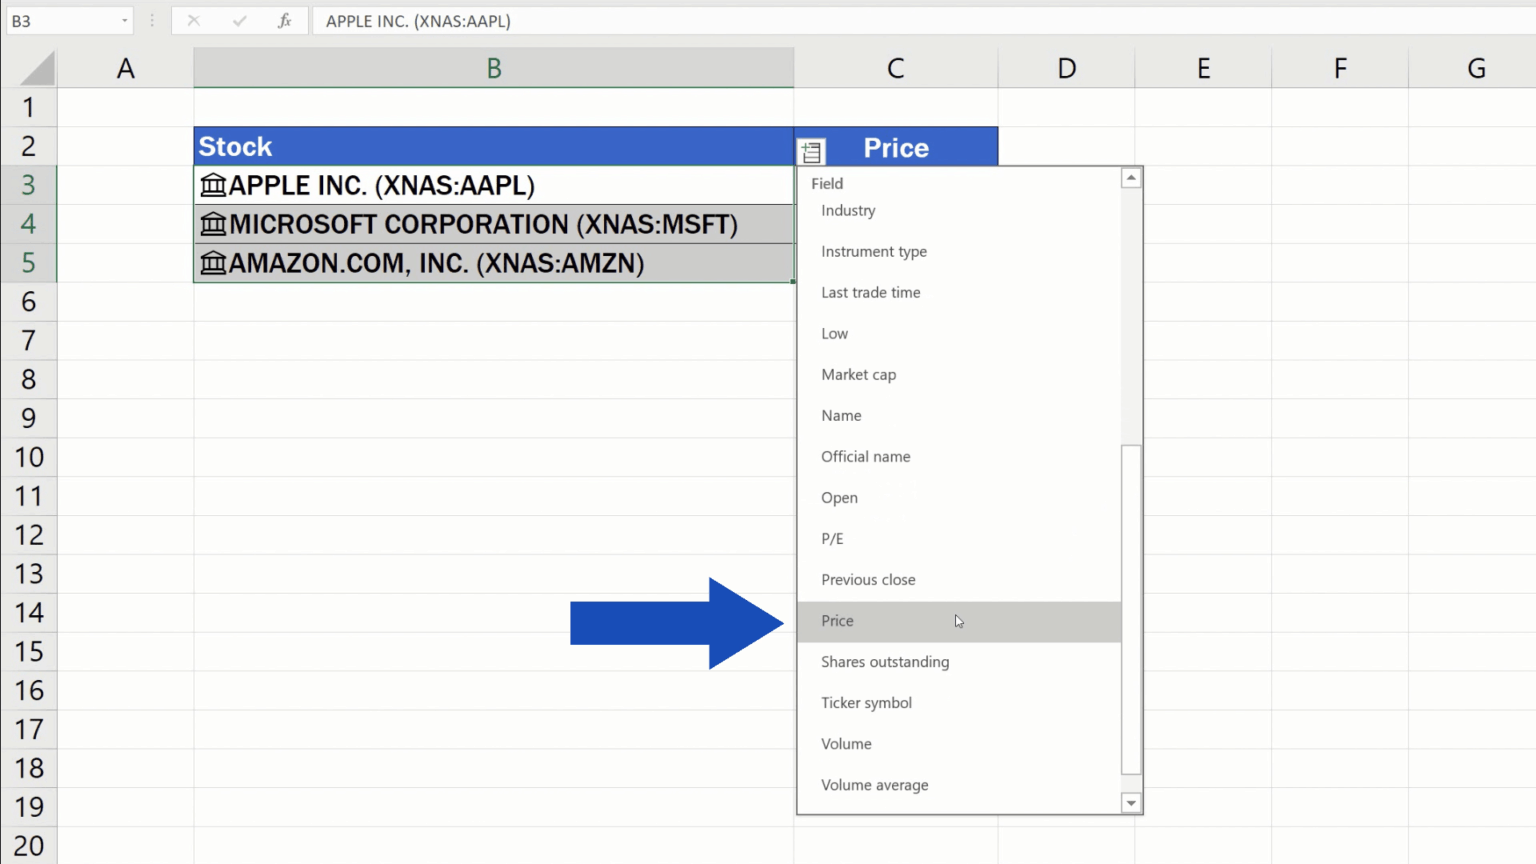Click the Insert Function fx icon
The image size is (1536, 864).
coord(285,20)
